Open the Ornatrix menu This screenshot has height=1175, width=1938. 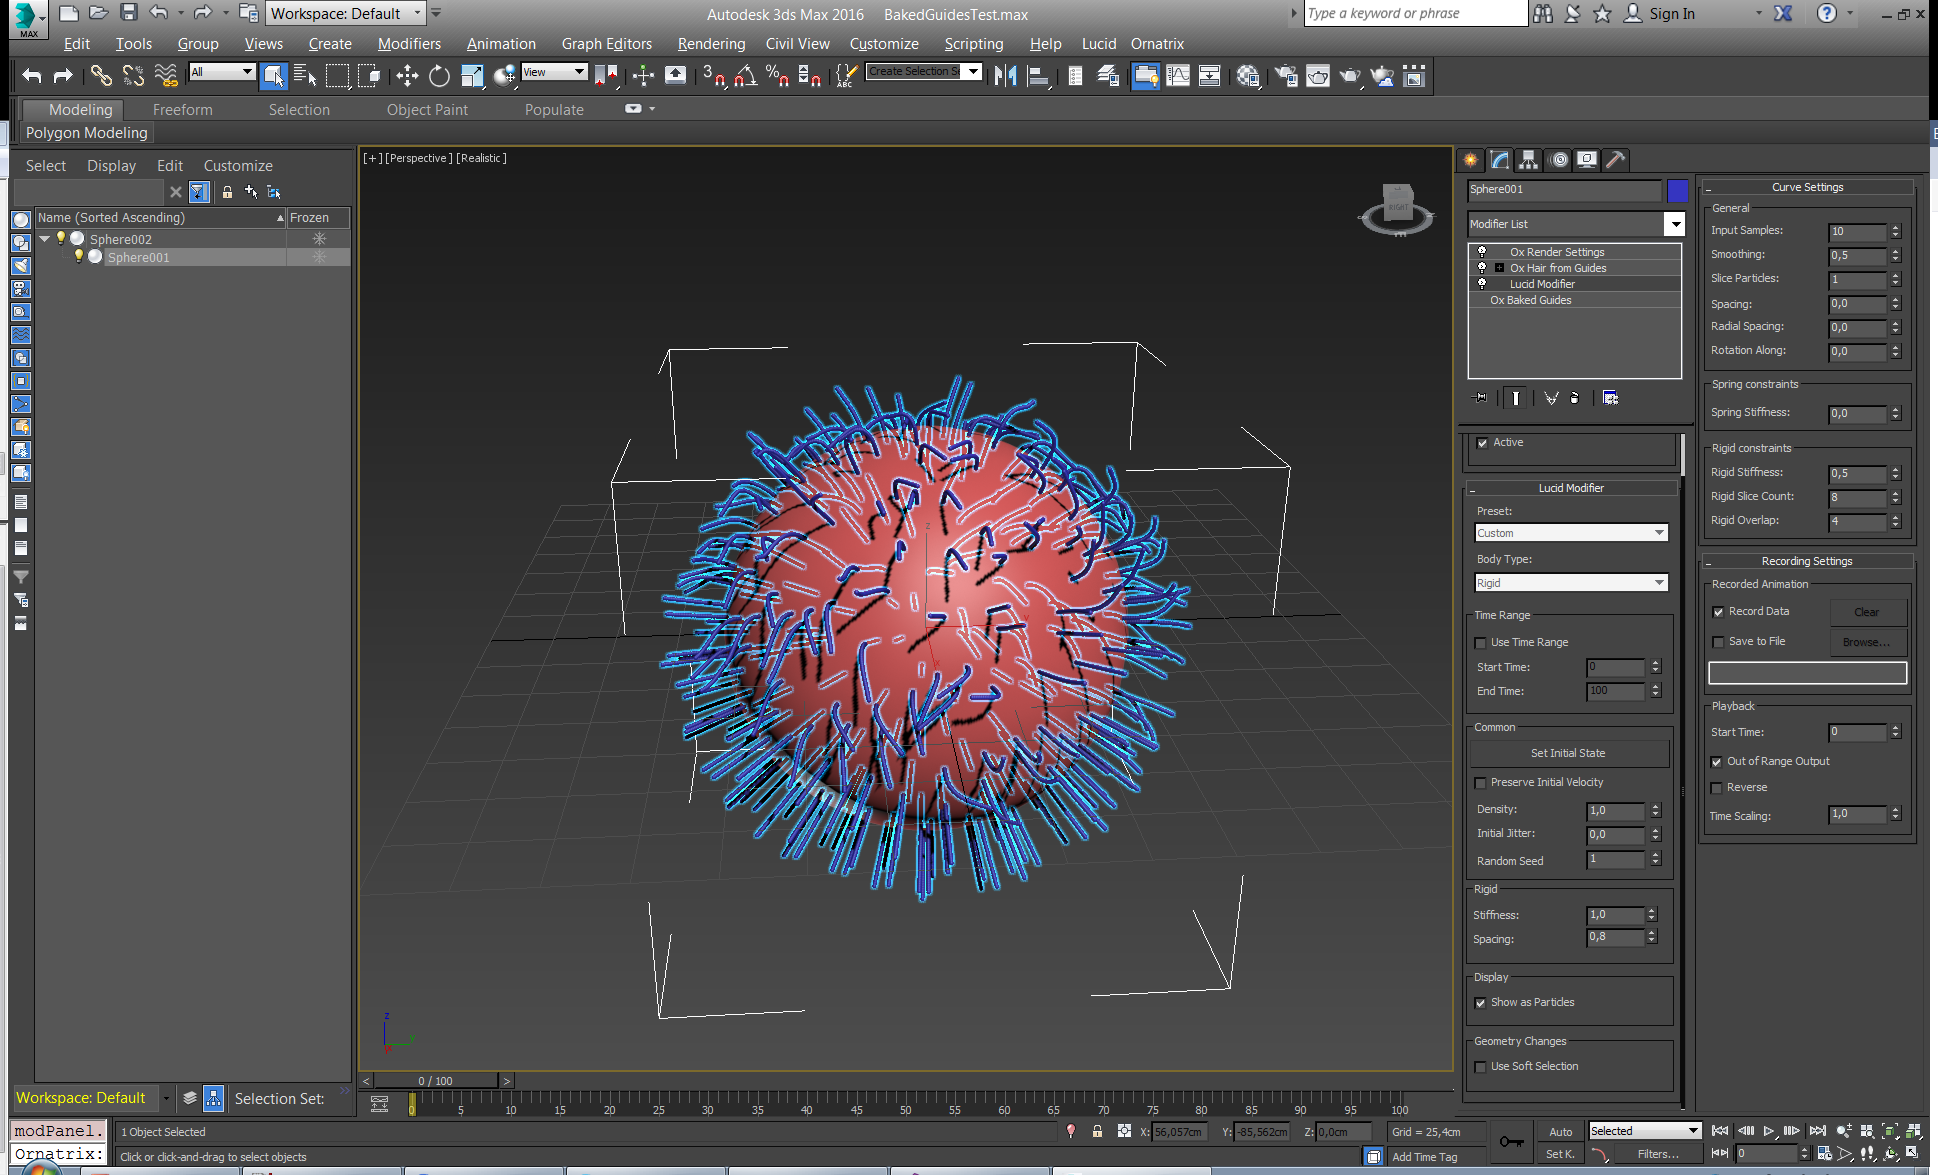pos(1157,44)
